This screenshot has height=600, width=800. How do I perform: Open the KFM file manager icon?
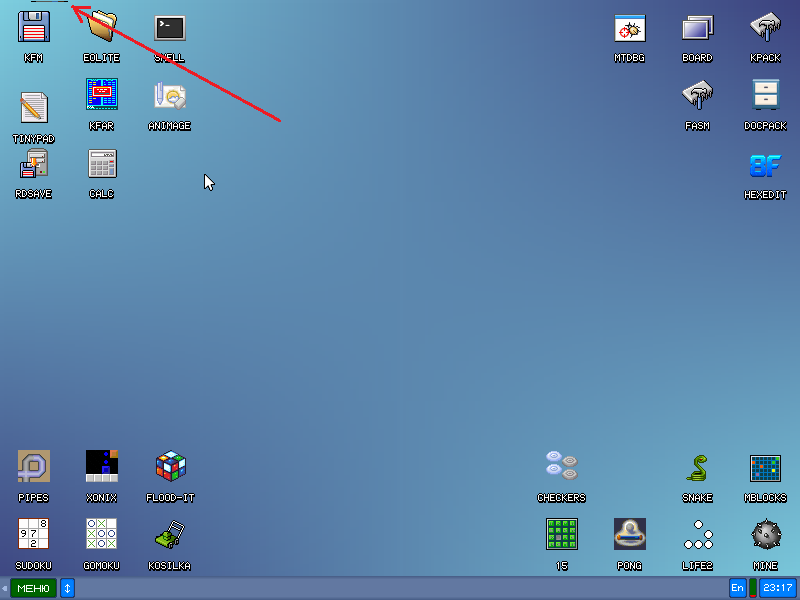[x=33, y=28]
